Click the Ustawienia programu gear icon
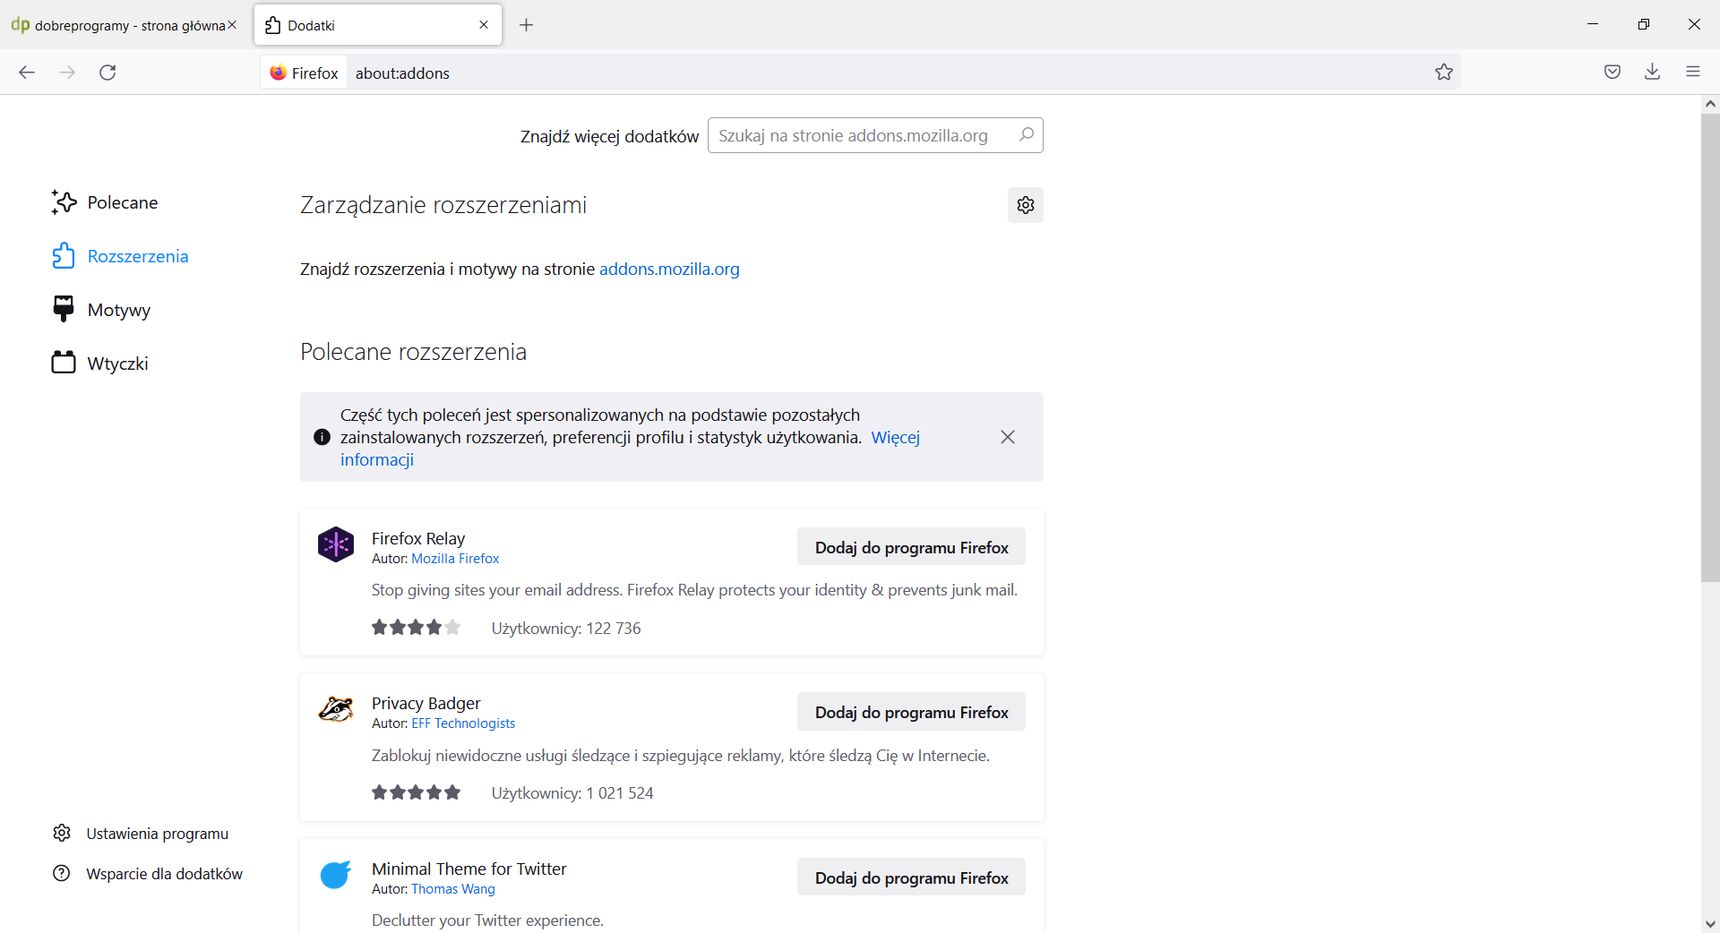Viewport: 1720px width, 933px height. pos(62,833)
